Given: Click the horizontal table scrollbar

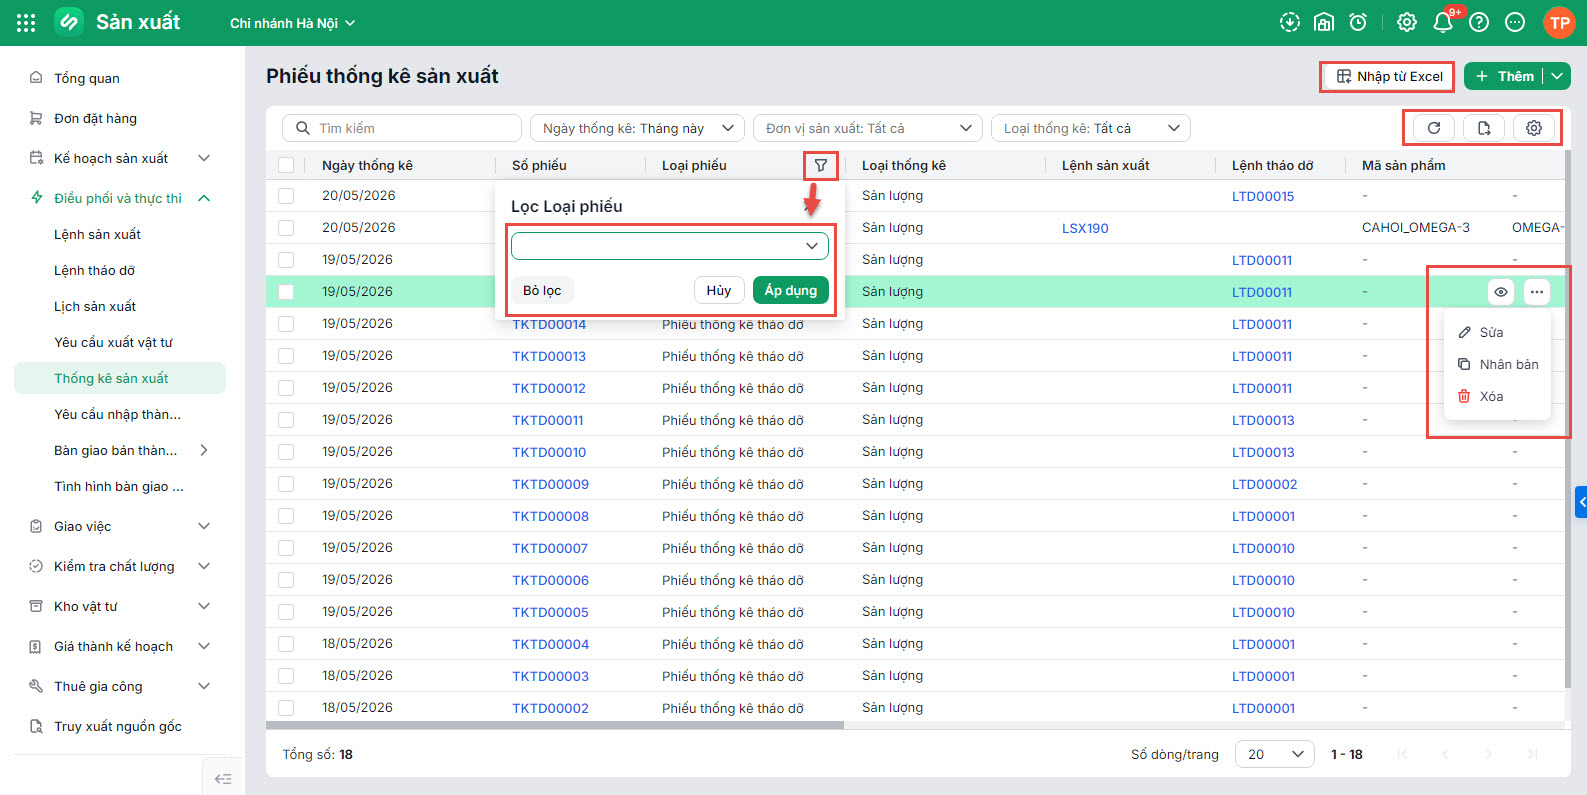Looking at the screenshot, I should point(555,725).
